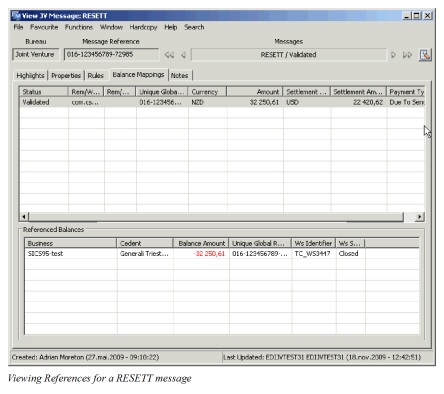This screenshot has width=444, height=394.
Task: Sort by Rem/W... column header
Action: point(86,92)
